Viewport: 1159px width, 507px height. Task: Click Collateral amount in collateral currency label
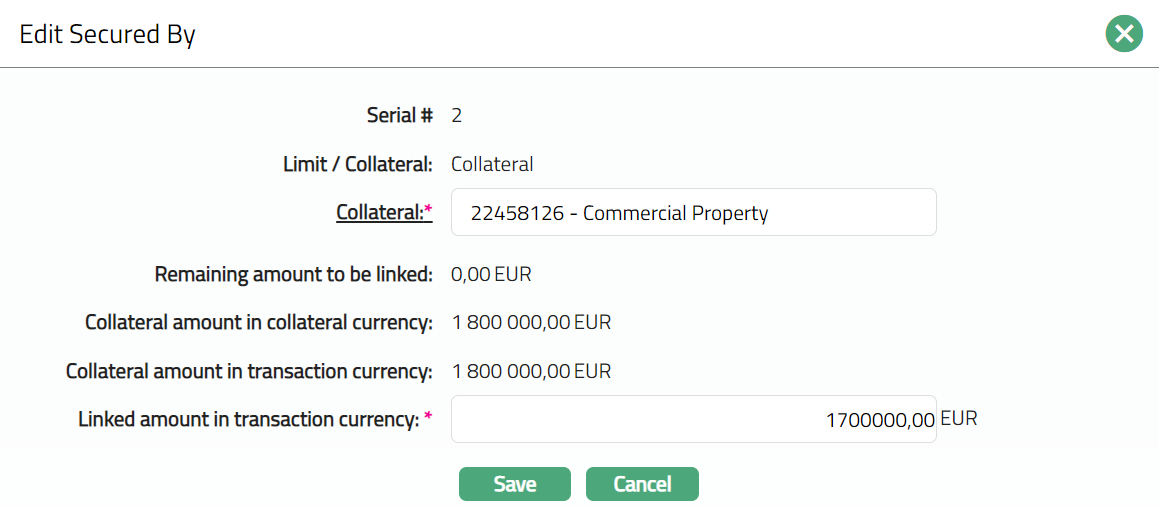pyautogui.click(x=258, y=323)
